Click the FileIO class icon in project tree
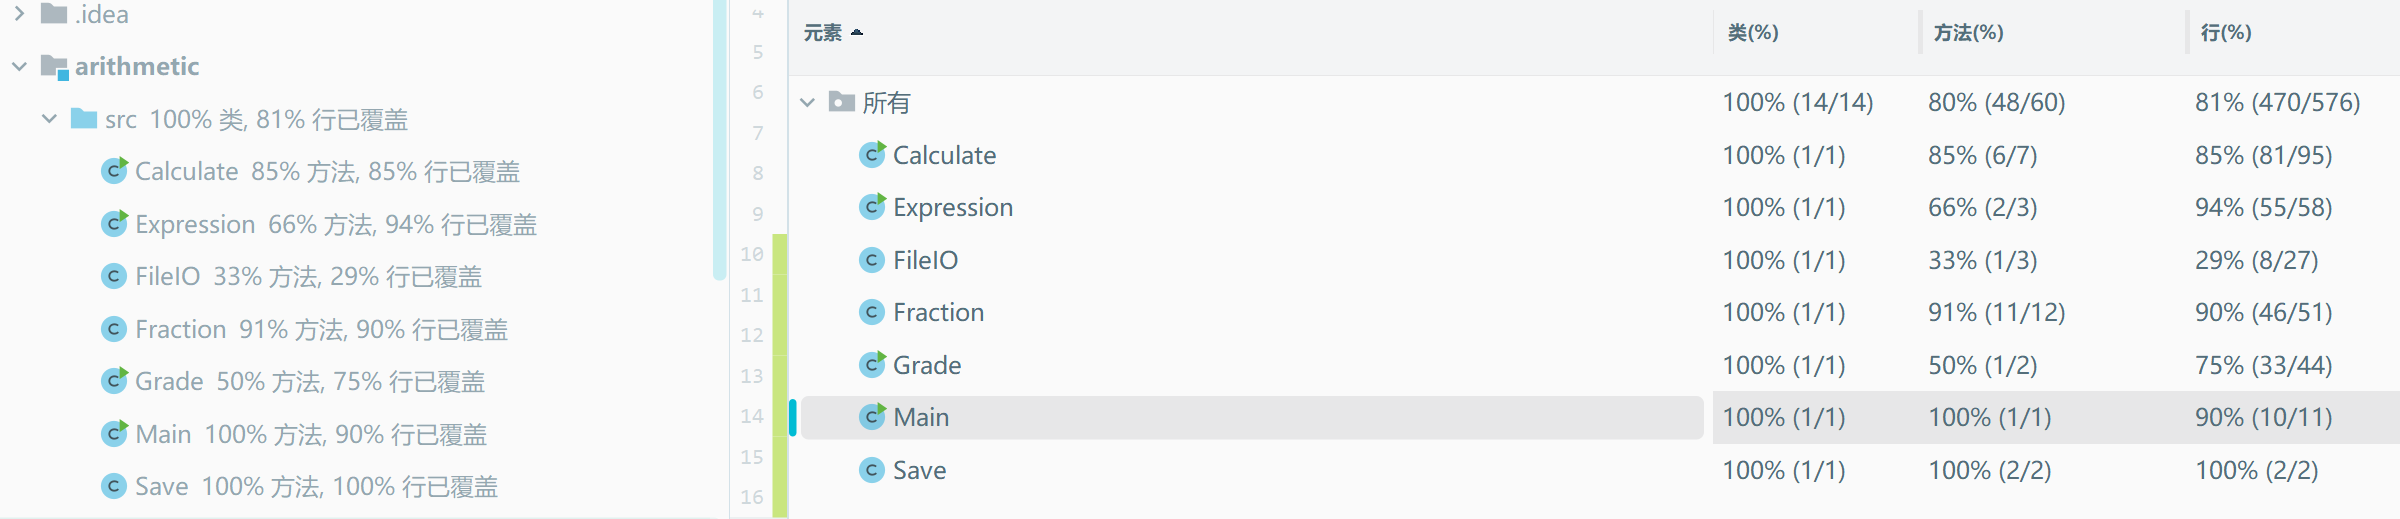The width and height of the screenshot is (2400, 519). [x=114, y=276]
